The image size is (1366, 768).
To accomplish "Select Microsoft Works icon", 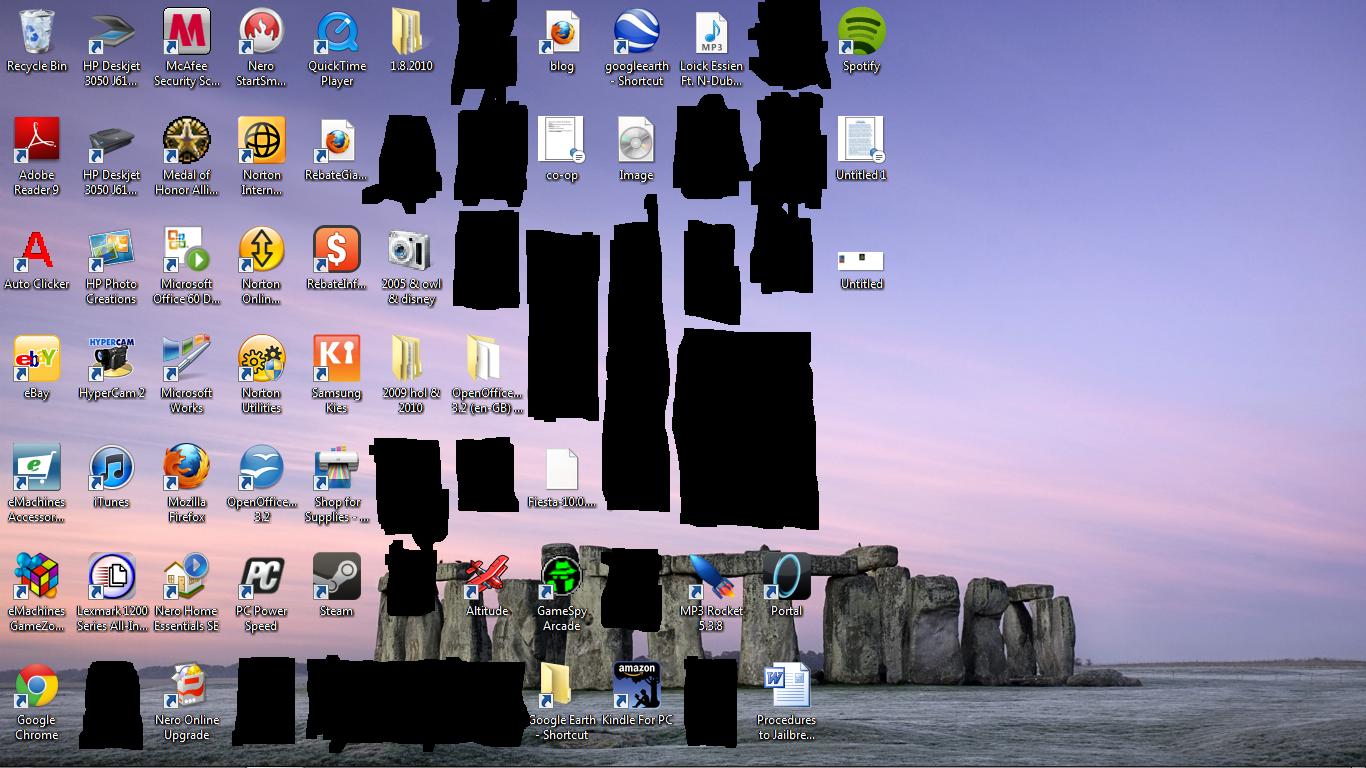I will coord(187,359).
